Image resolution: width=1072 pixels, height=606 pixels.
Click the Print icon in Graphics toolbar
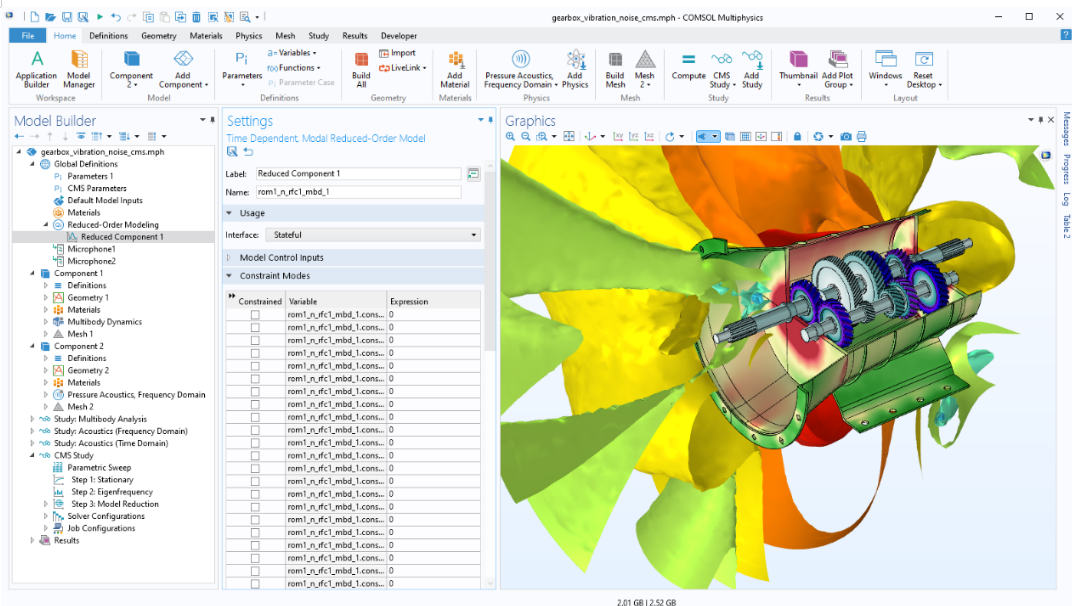861,137
